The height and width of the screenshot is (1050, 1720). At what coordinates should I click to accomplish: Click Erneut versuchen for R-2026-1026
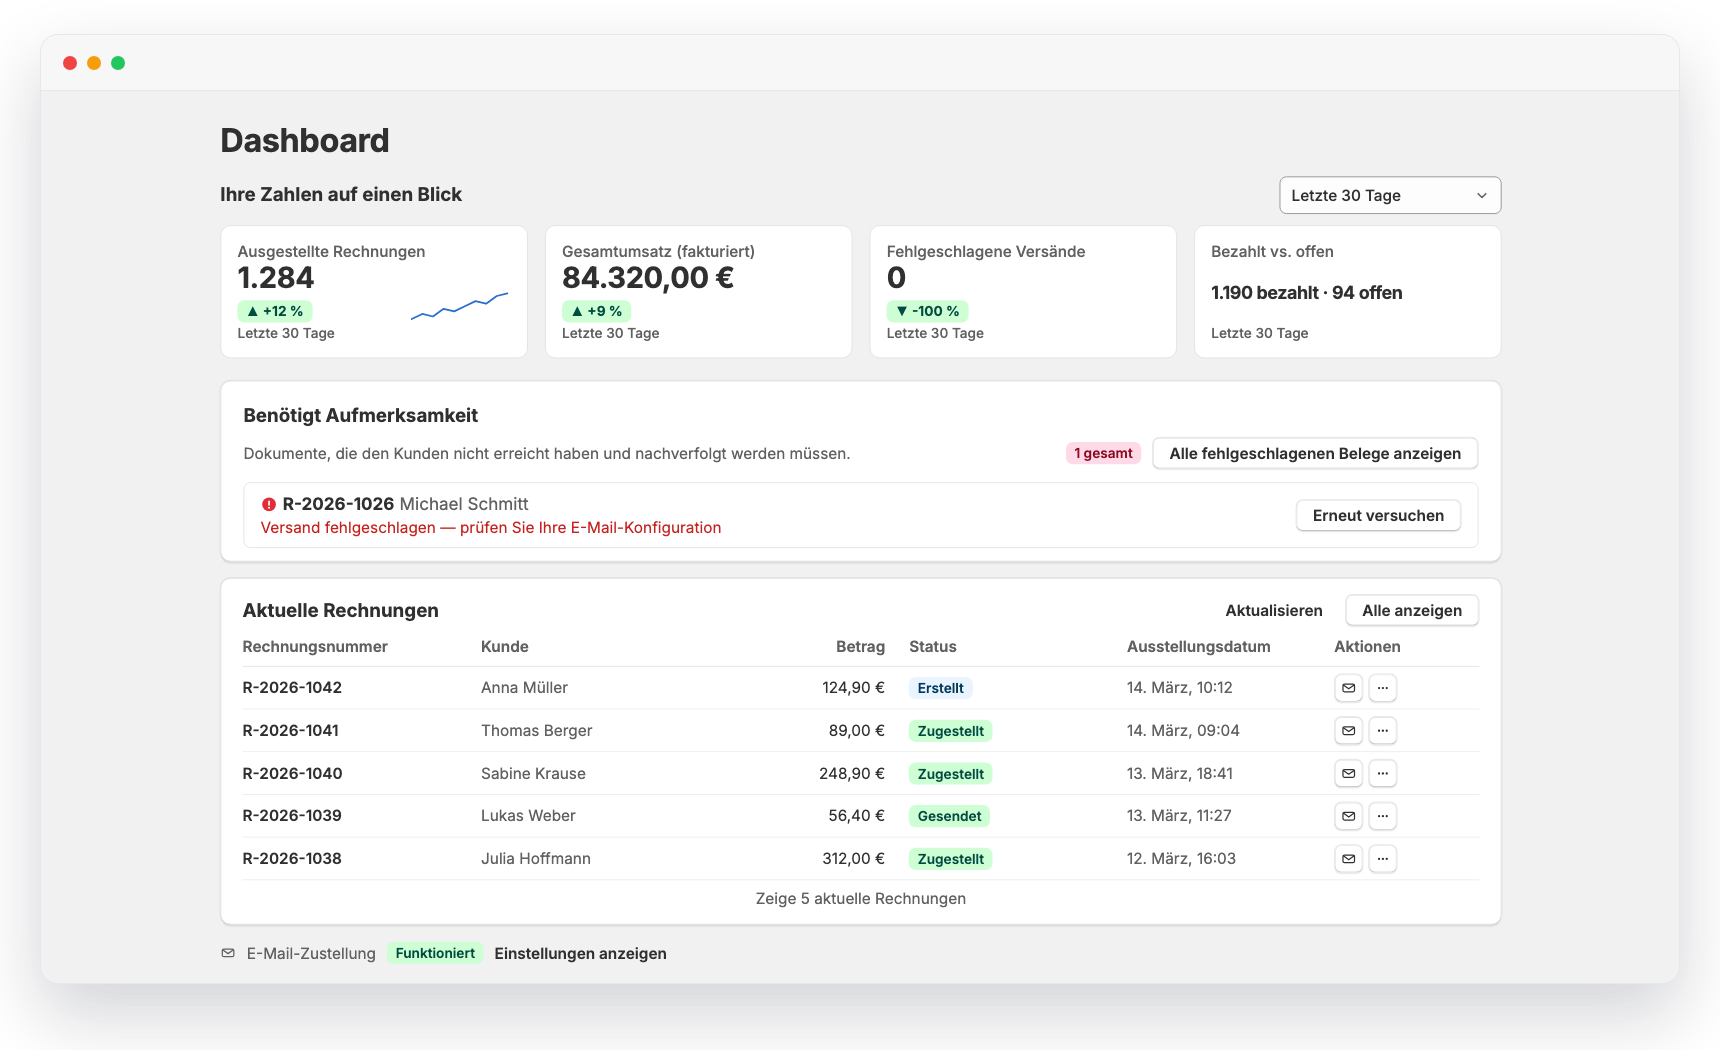pos(1378,516)
